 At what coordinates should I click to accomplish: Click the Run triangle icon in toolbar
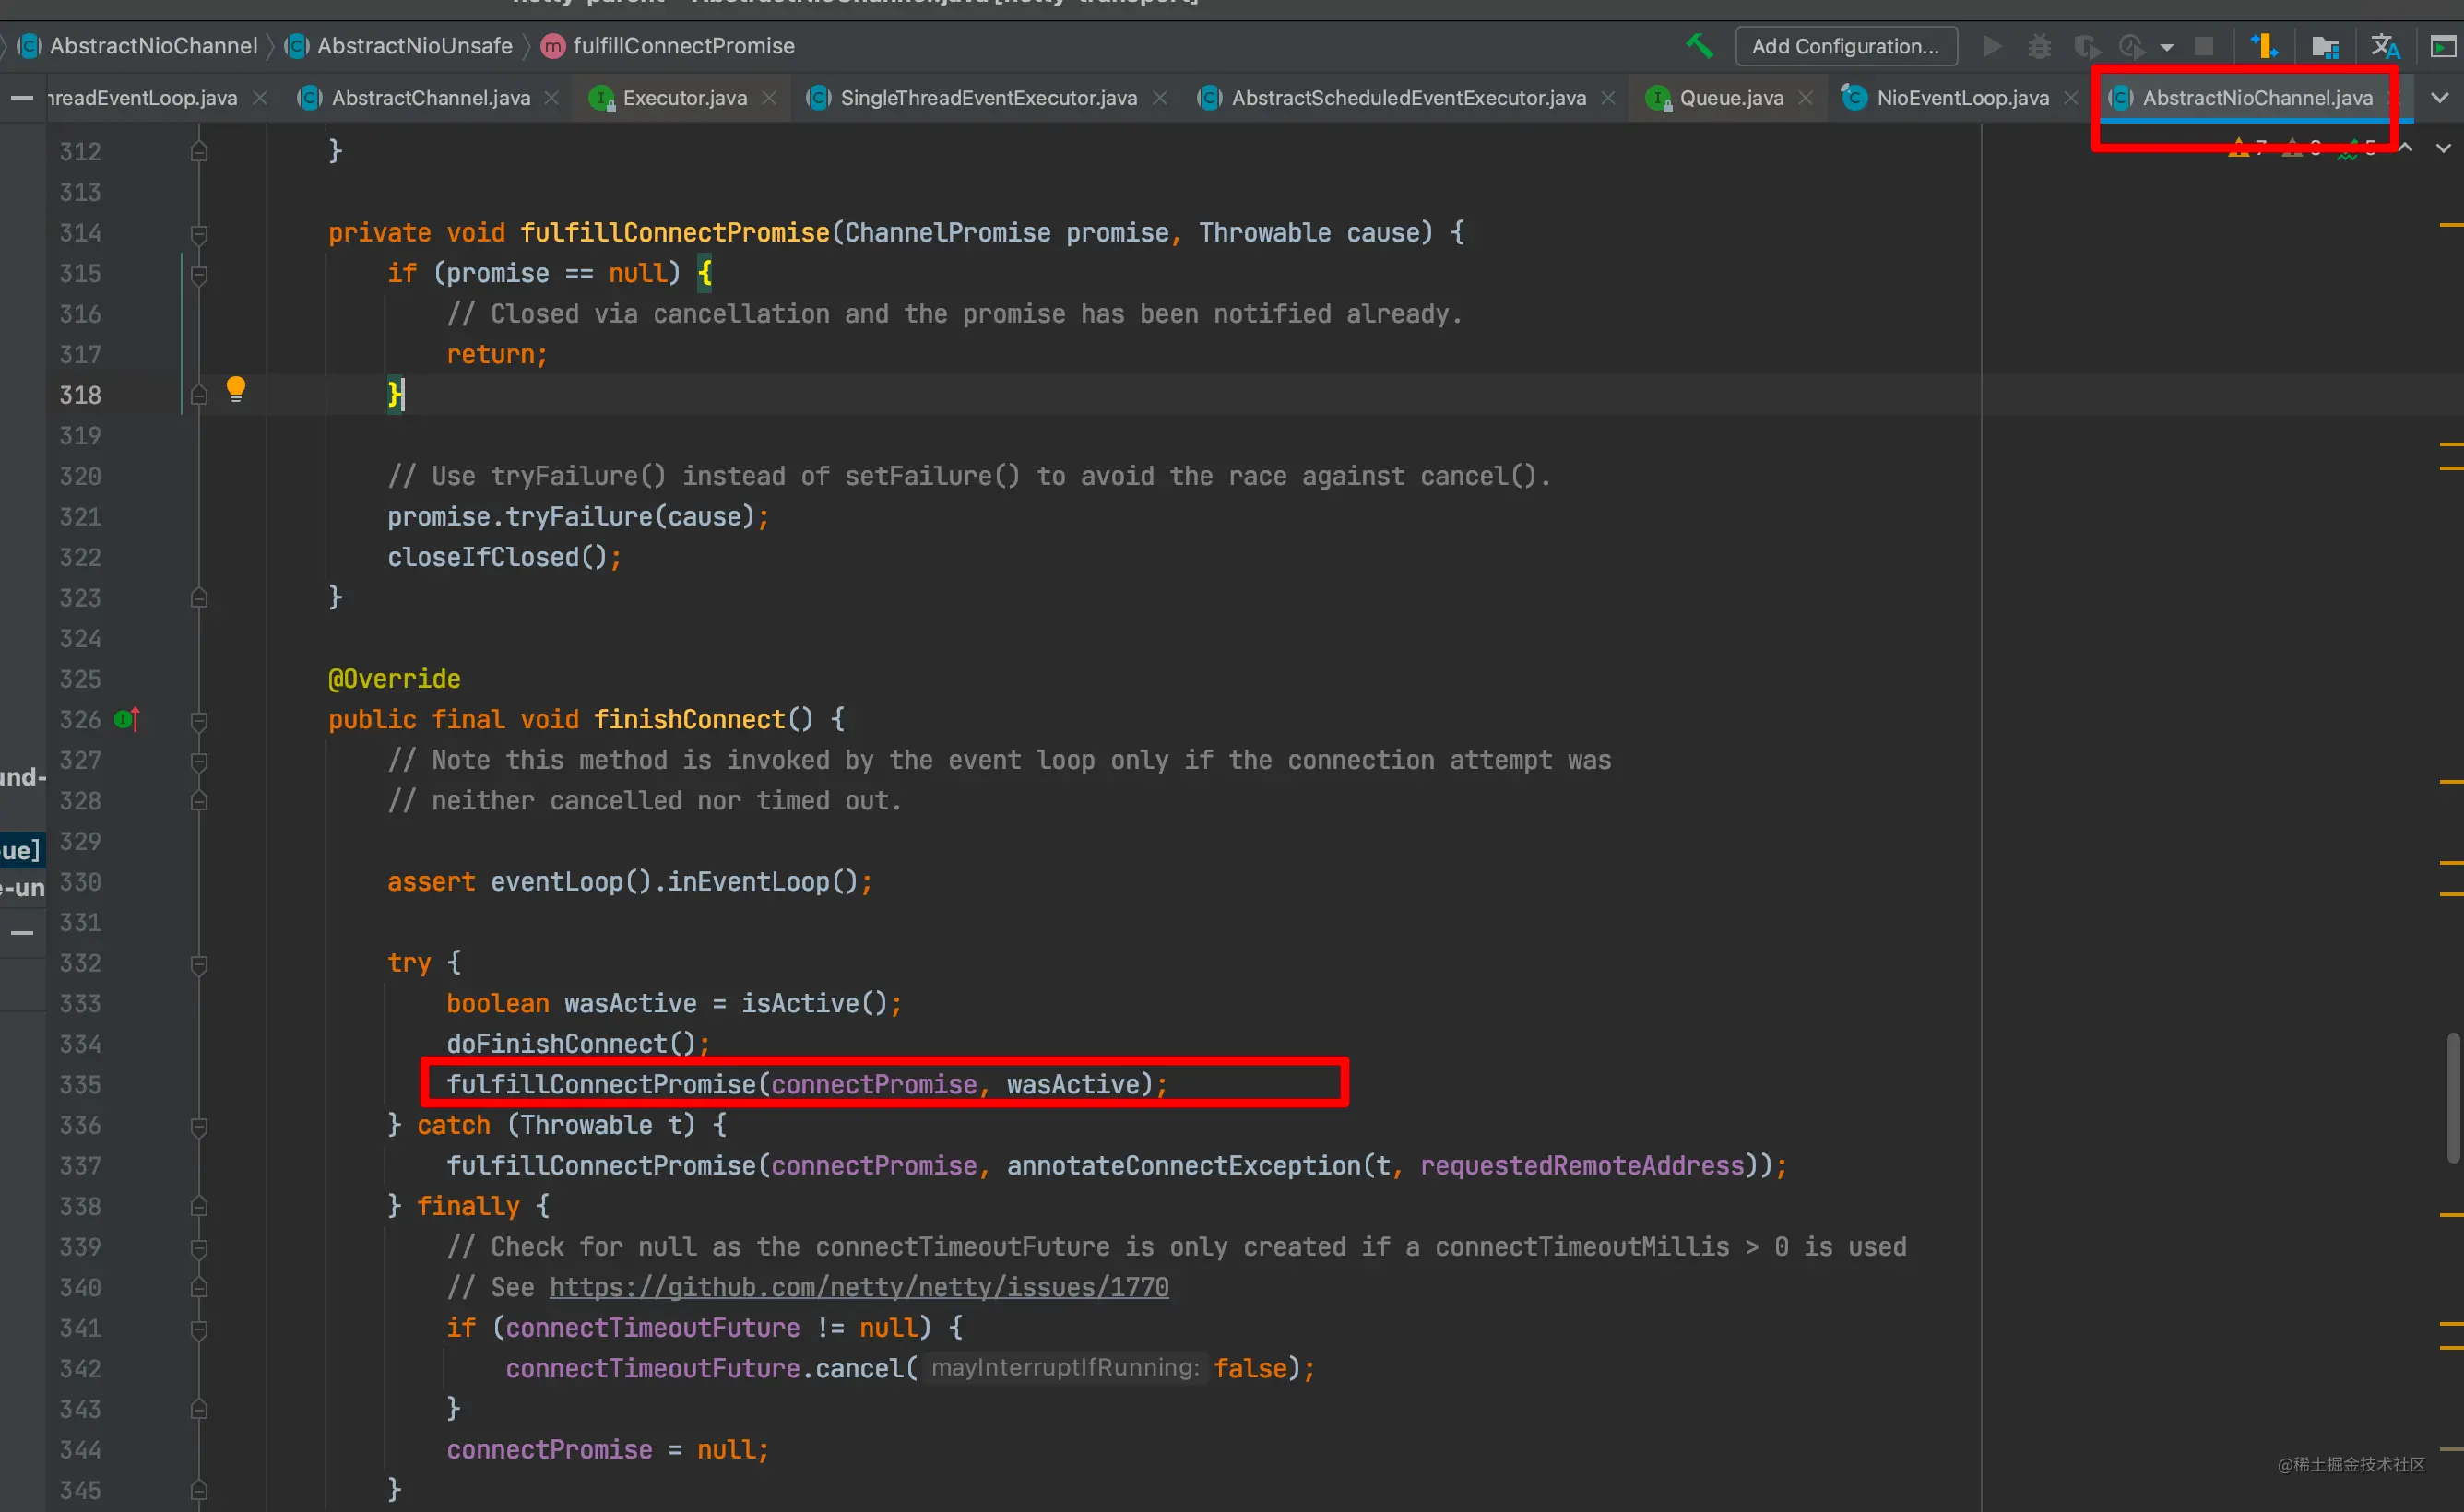click(1992, 46)
